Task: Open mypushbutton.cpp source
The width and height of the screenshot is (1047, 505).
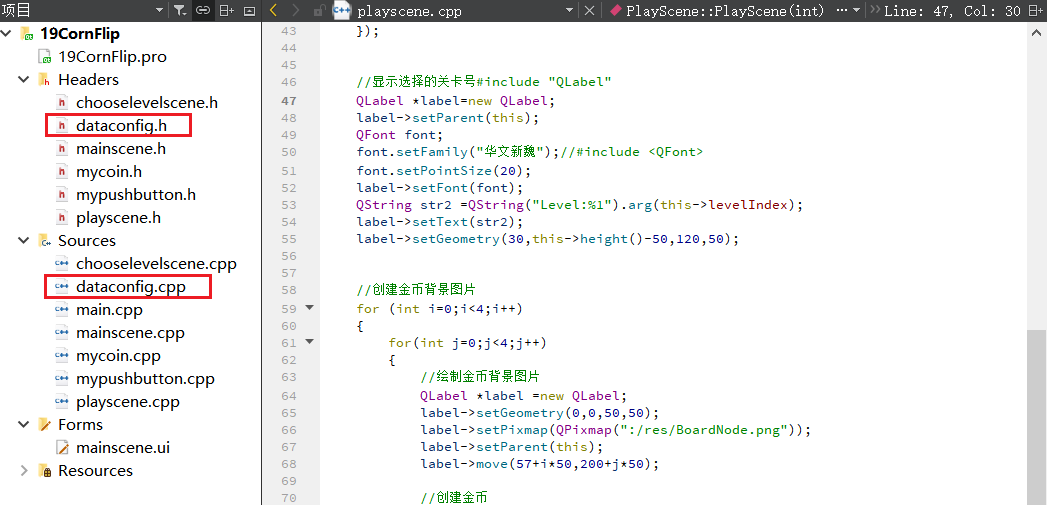Action: click(x=146, y=379)
